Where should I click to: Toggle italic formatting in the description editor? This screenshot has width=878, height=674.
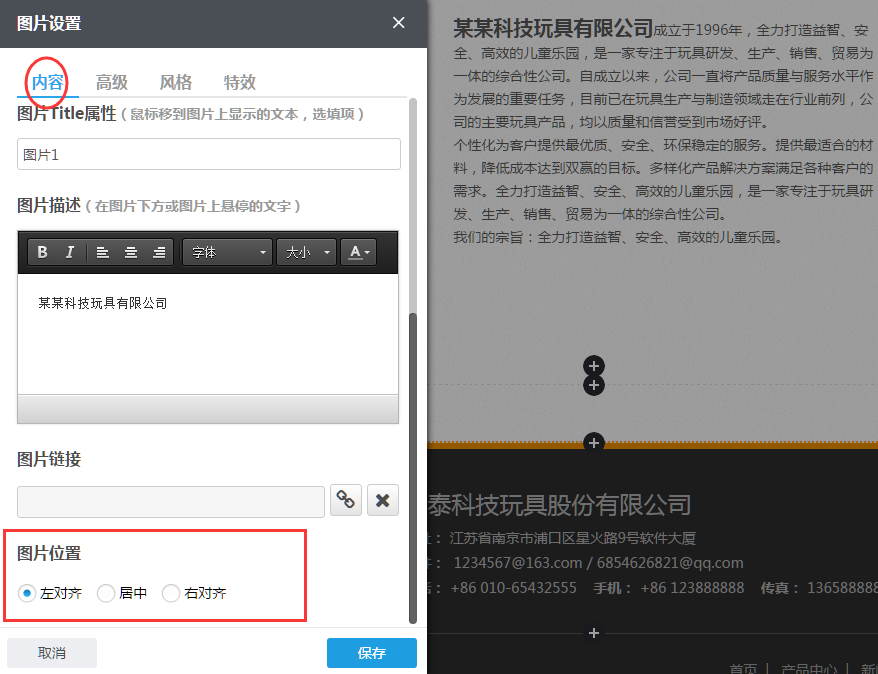pyautogui.click(x=68, y=252)
